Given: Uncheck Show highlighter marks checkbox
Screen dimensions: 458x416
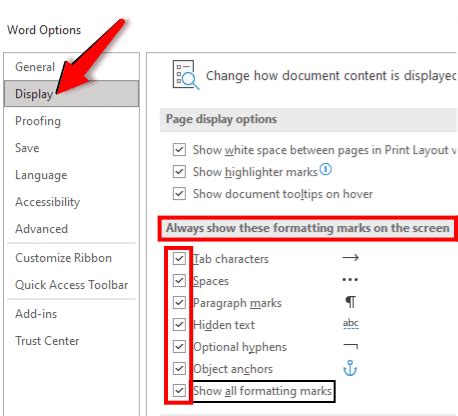Looking at the screenshot, I should pos(179,172).
